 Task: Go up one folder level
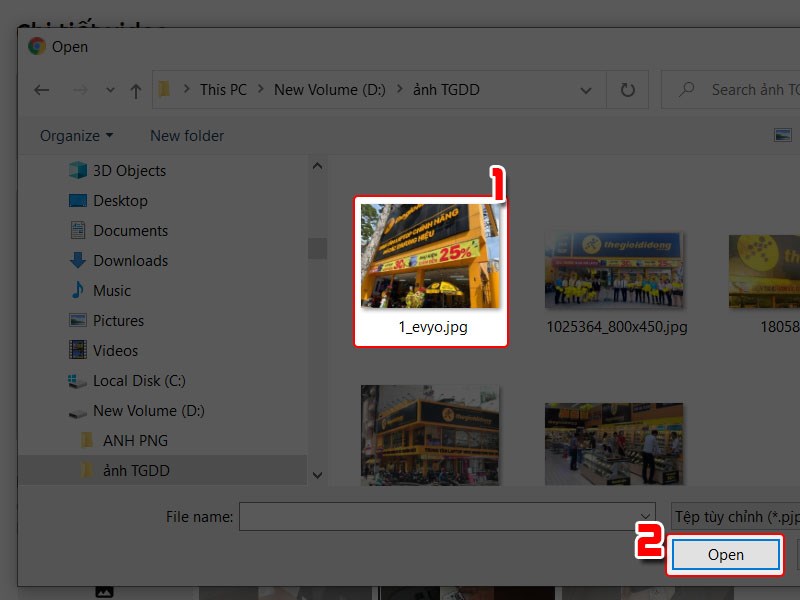136,91
